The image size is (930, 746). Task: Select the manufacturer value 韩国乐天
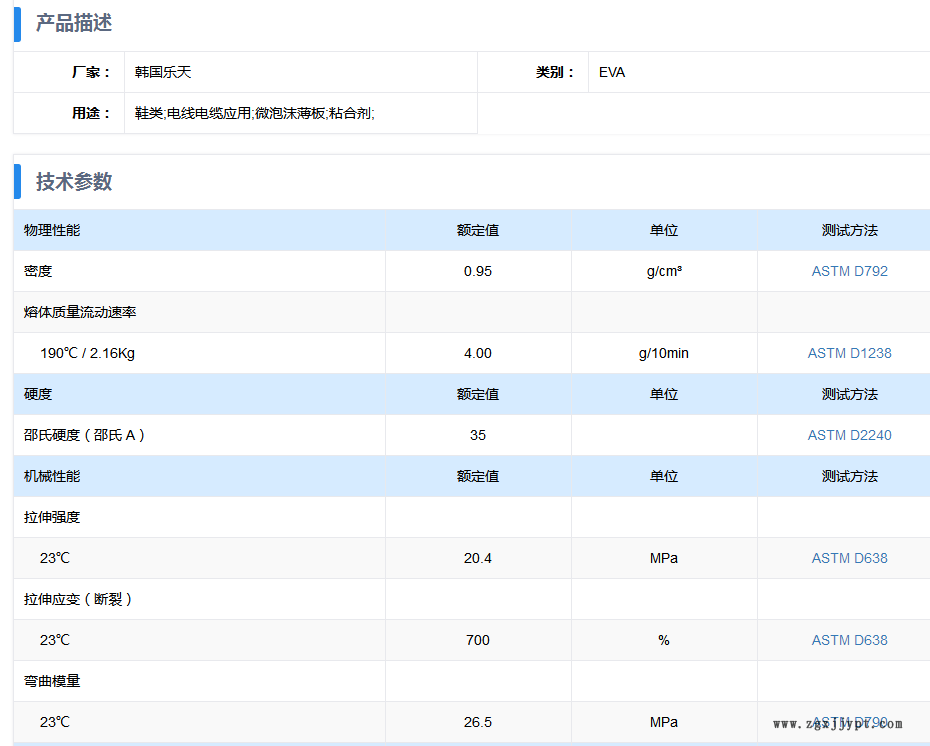(x=163, y=72)
